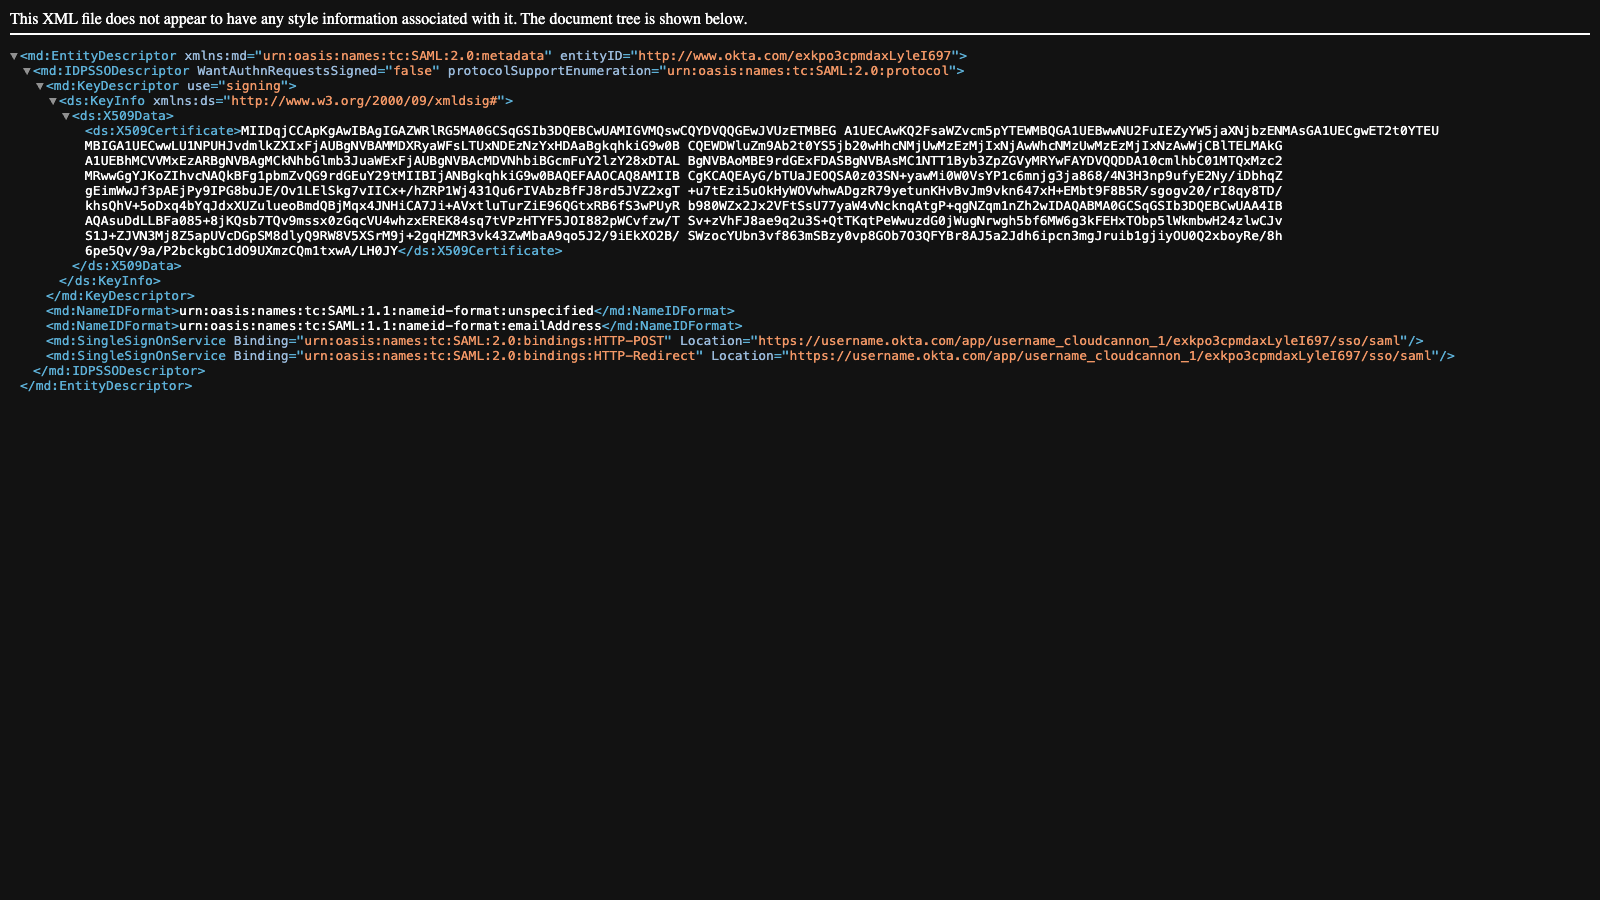
Task: Collapse the md:EntityDescriptor root node
Action: (x=13, y=56)
